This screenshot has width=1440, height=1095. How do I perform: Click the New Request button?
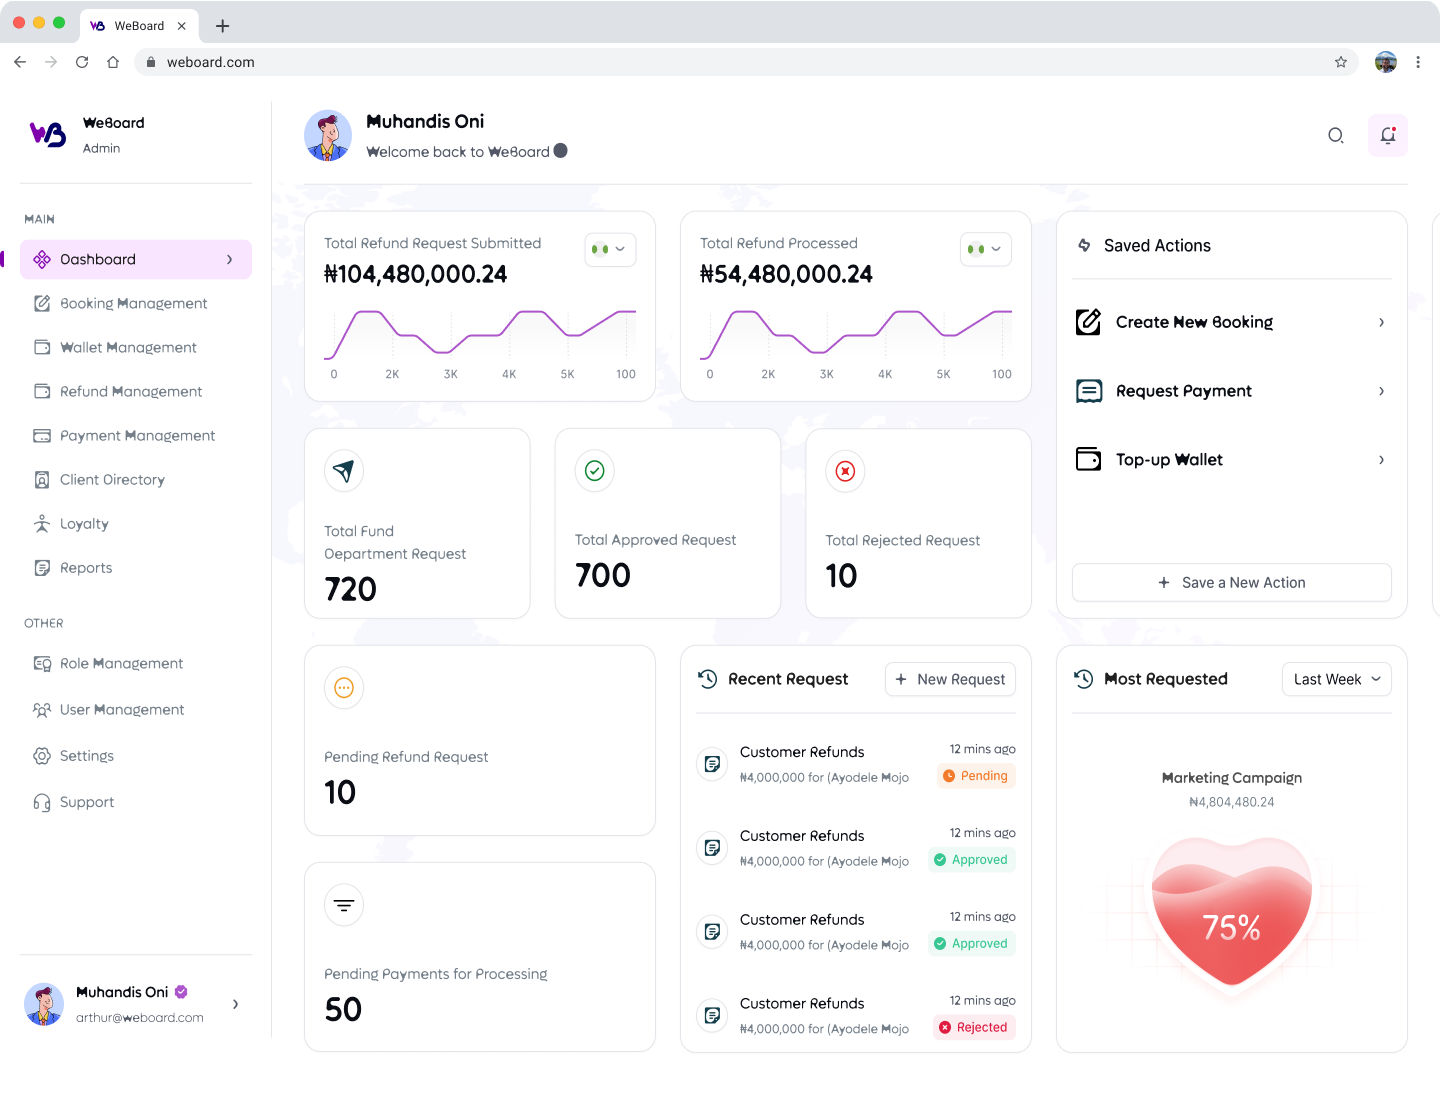click(x=950, y=679)
